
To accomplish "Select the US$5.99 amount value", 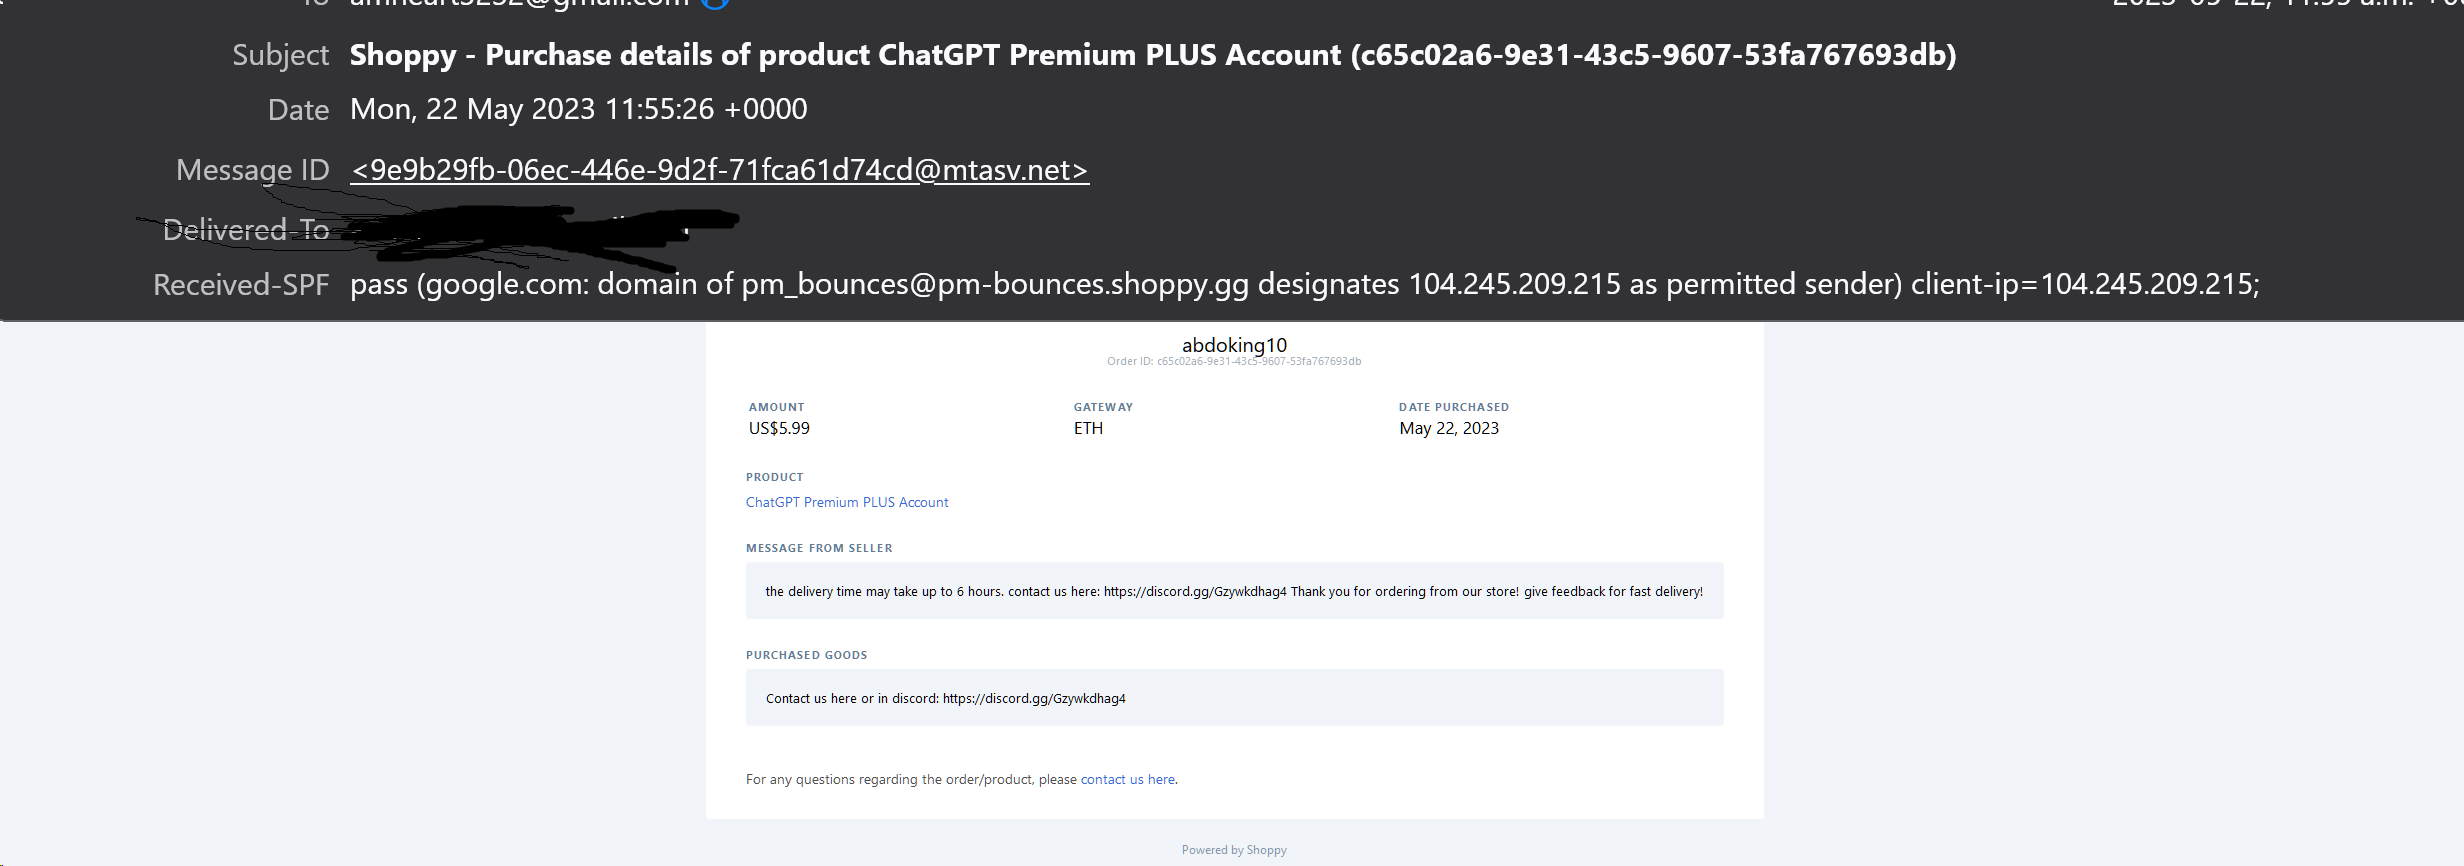I will (x=779, y=428).
